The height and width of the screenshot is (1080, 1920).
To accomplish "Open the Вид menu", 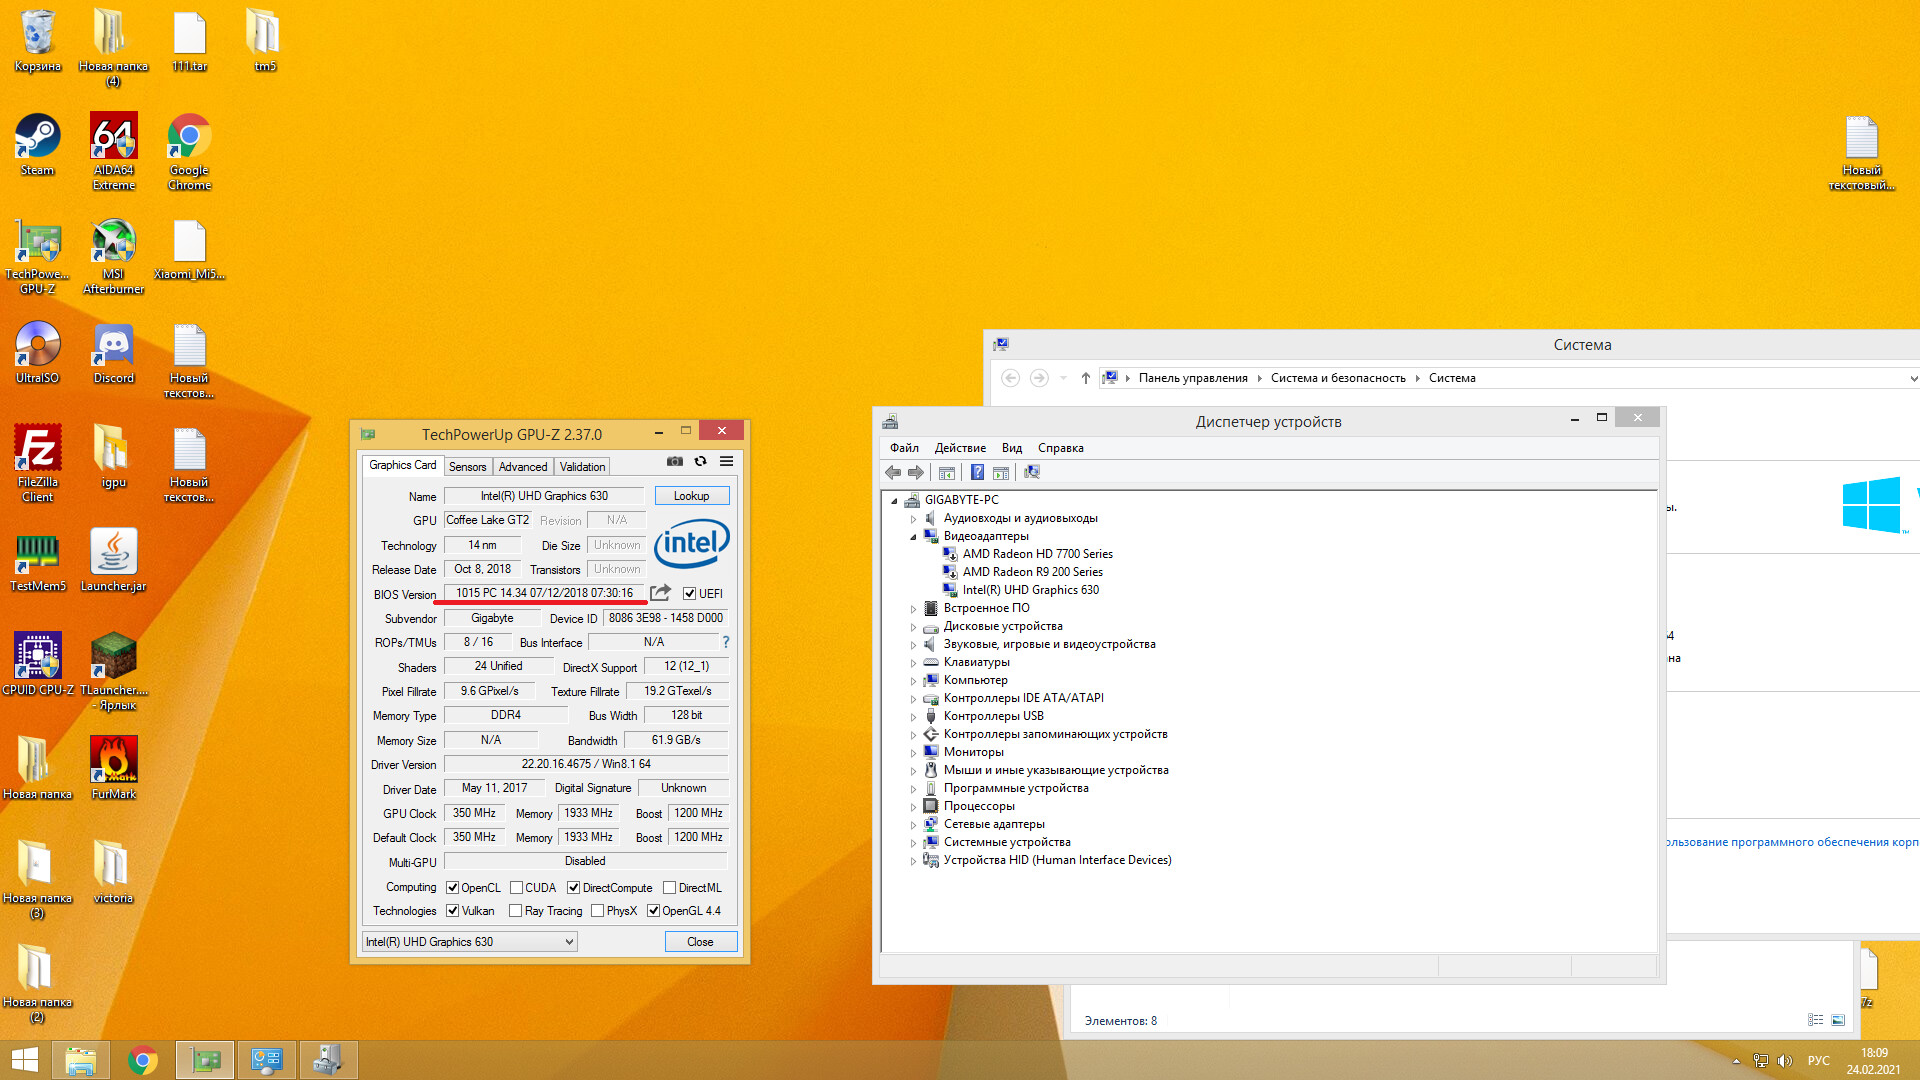I will (x=1012, y=448).
